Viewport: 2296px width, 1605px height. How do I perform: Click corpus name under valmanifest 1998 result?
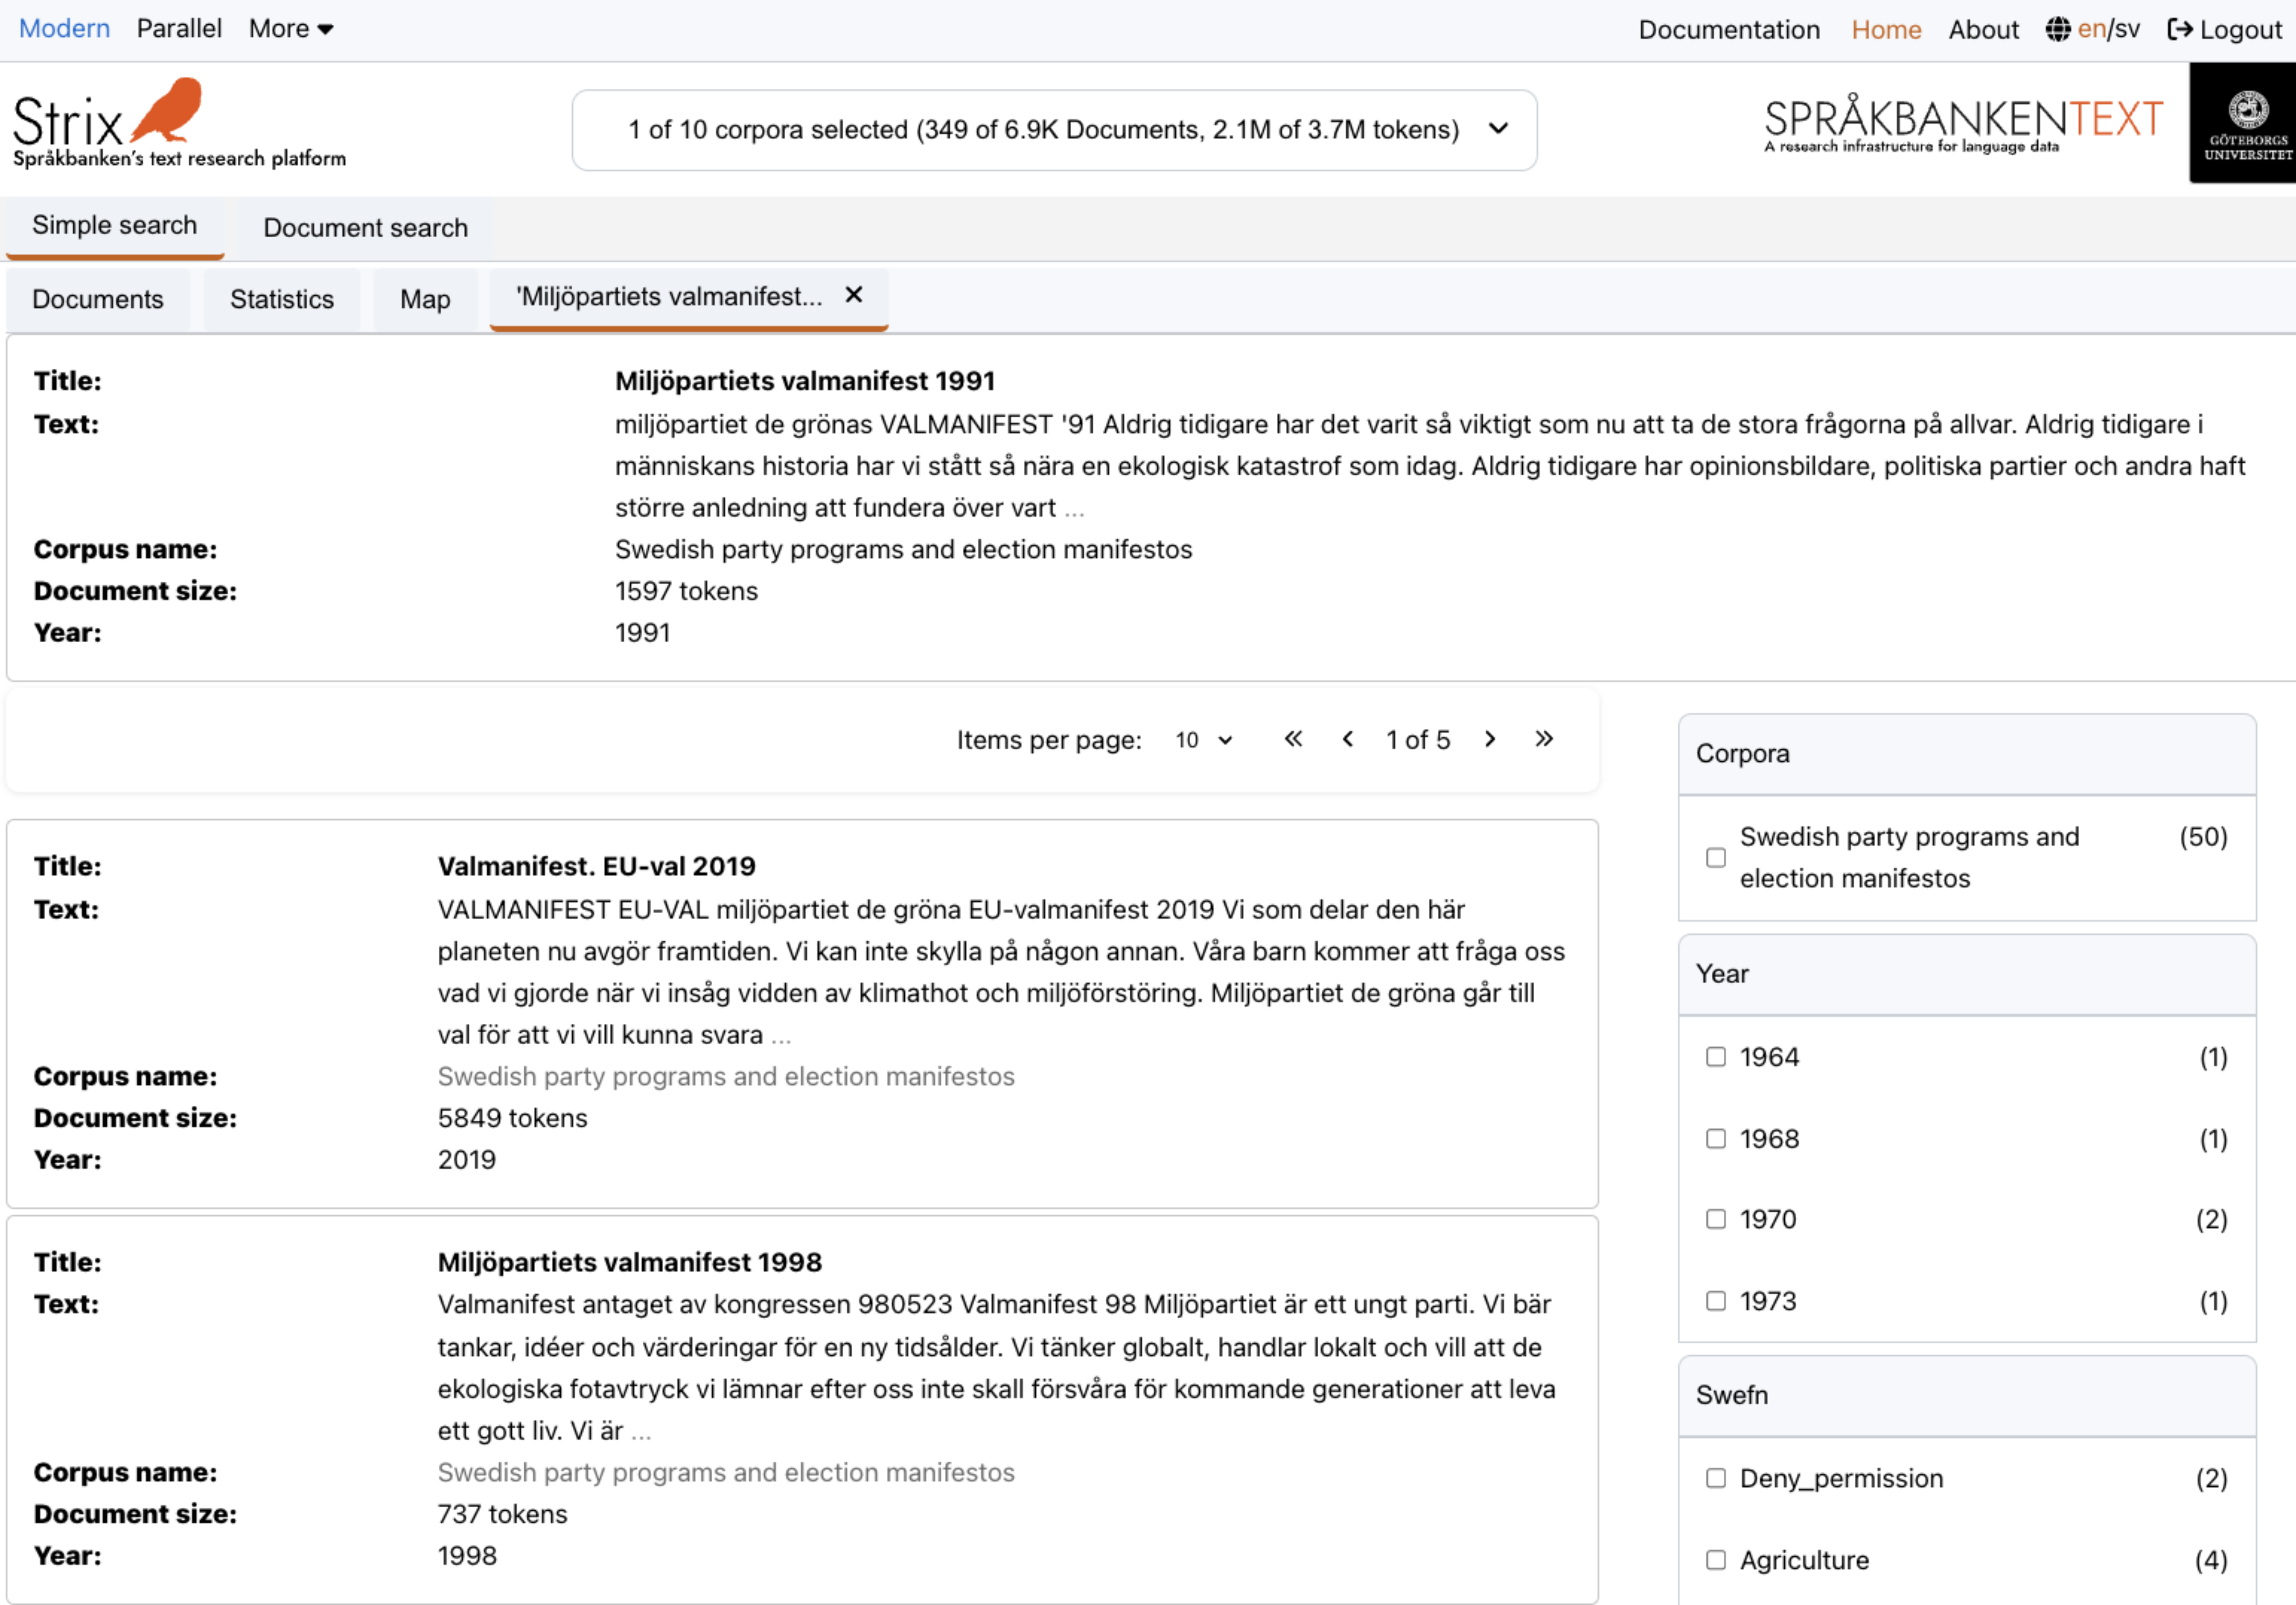[726, 1472]
